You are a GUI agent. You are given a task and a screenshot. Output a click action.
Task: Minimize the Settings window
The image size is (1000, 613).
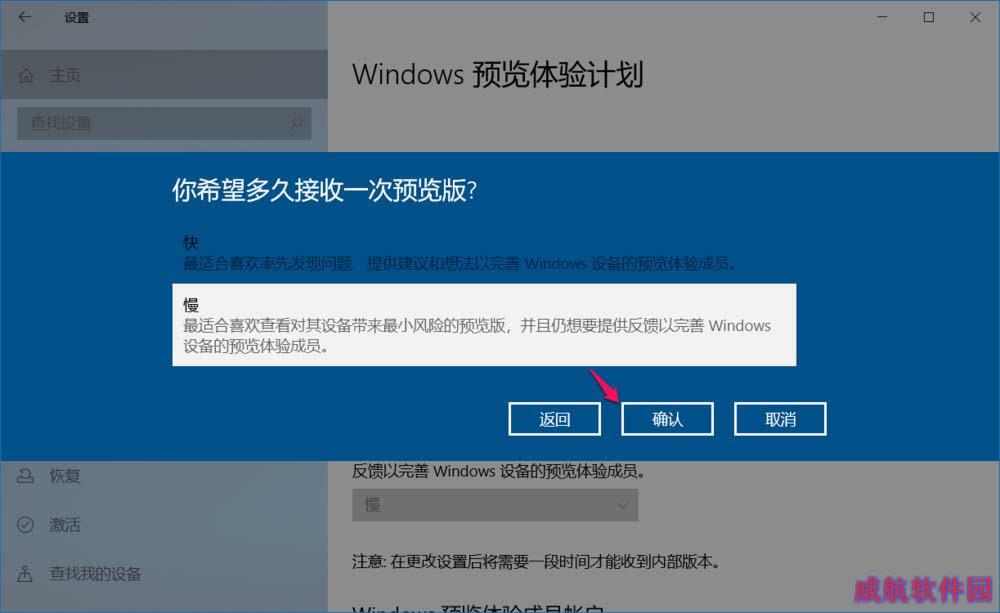tap(882, 17)
